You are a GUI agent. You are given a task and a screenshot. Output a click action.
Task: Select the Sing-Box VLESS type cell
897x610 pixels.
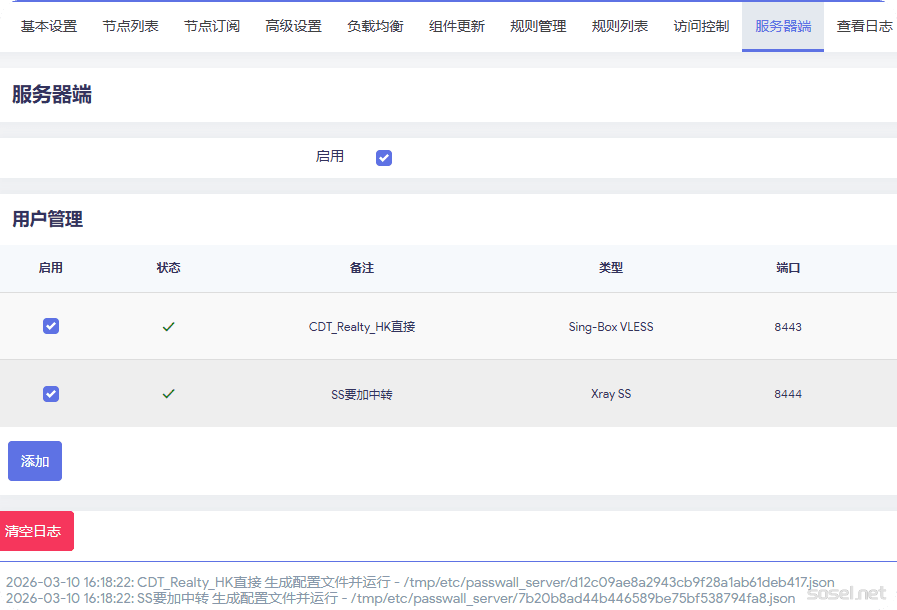coord(611,327)
